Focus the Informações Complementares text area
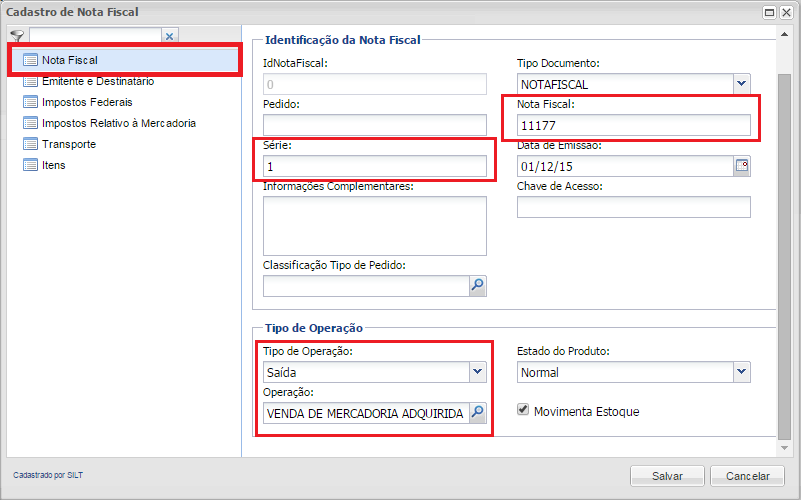 pyautogui.click(x=374, y=226)
